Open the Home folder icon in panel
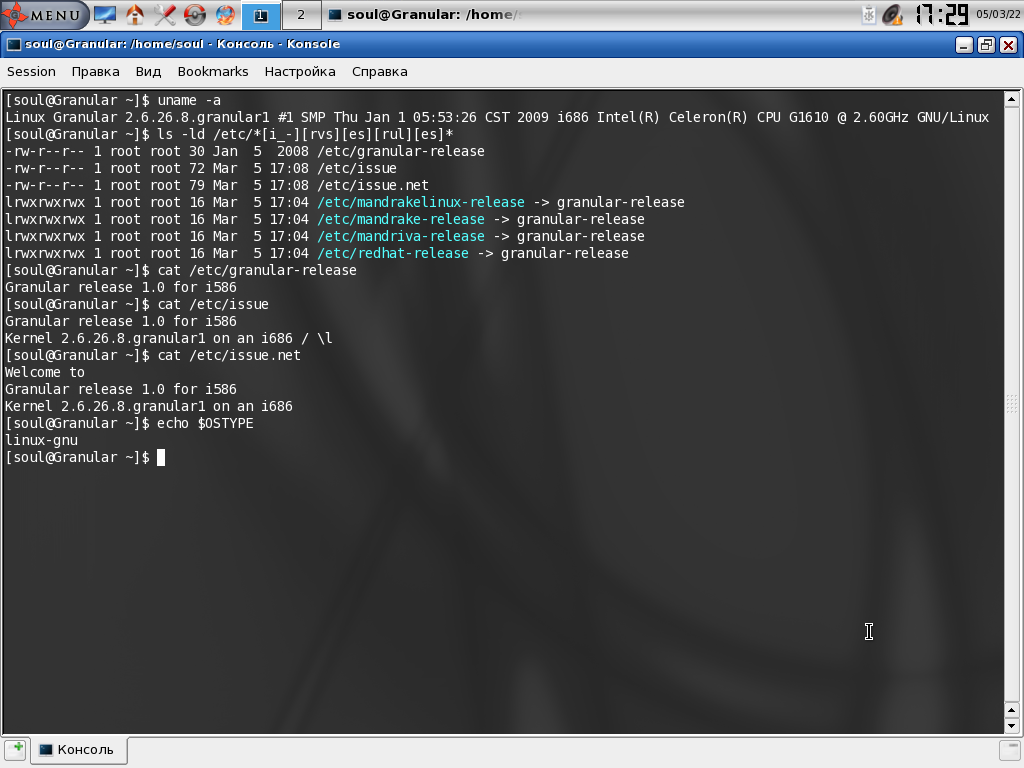The width and height of the screenshot is (1024, 768). pos(135,14)
